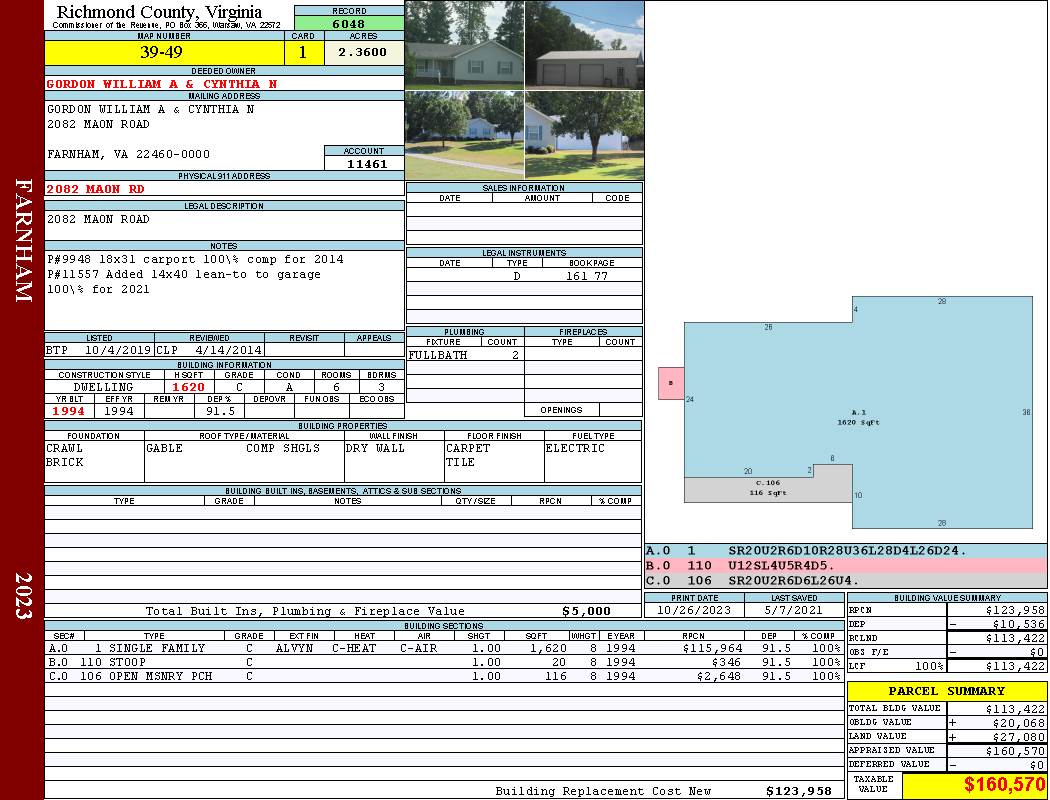Click the acres value 2.3600

coord(362,52)
